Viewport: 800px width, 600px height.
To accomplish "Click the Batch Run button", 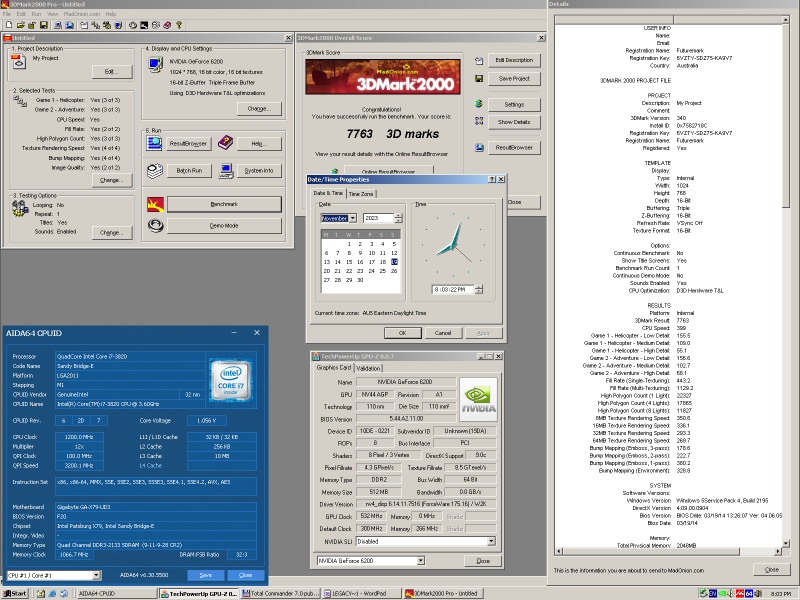I will (x=189, y=170).
